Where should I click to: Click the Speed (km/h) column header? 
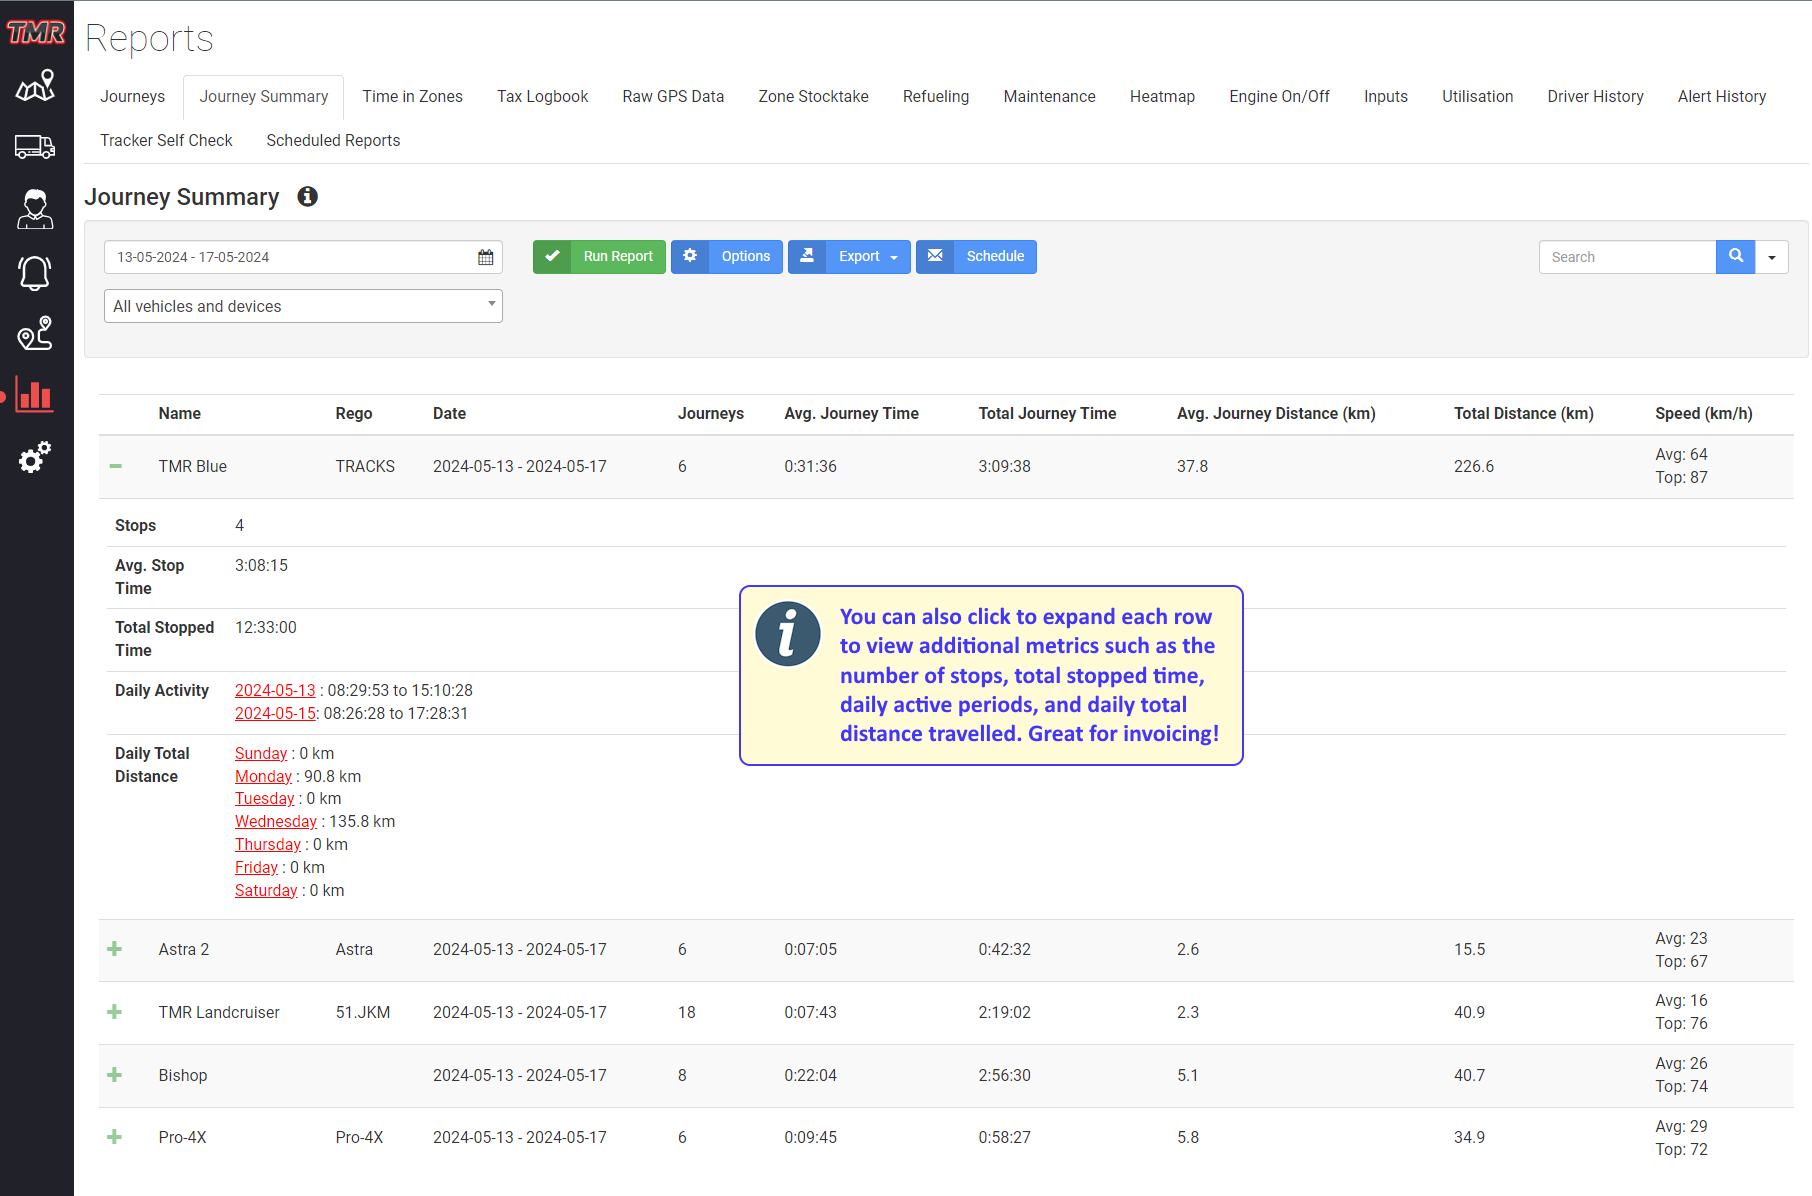coord(1704,414)
